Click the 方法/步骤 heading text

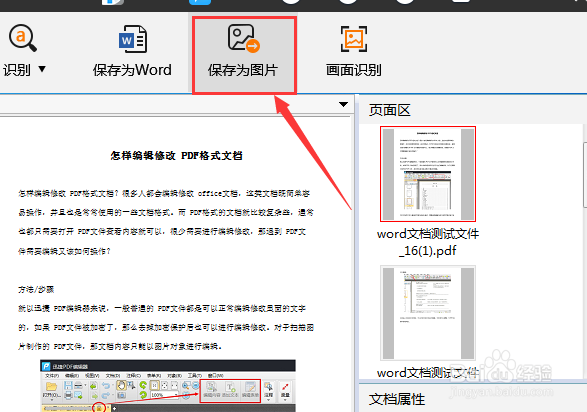[x=36, y=289]
